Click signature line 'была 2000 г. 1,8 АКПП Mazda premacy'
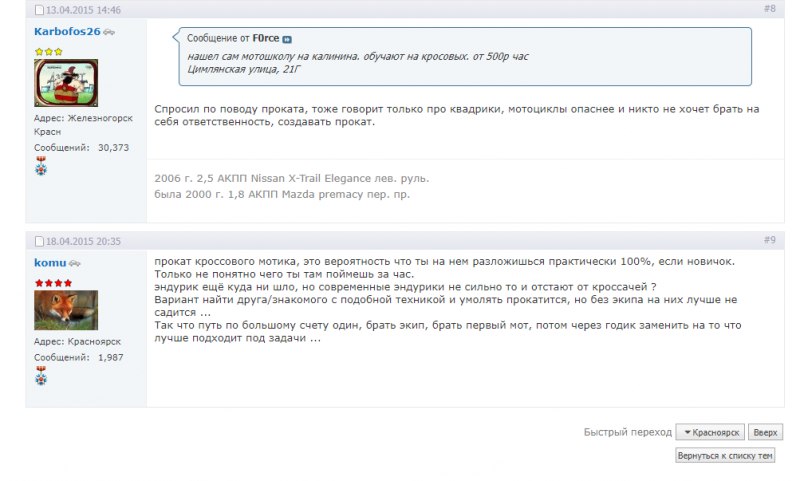Viewport: 800px width, 481px height. pyautogui.click(x=282, y=194)
